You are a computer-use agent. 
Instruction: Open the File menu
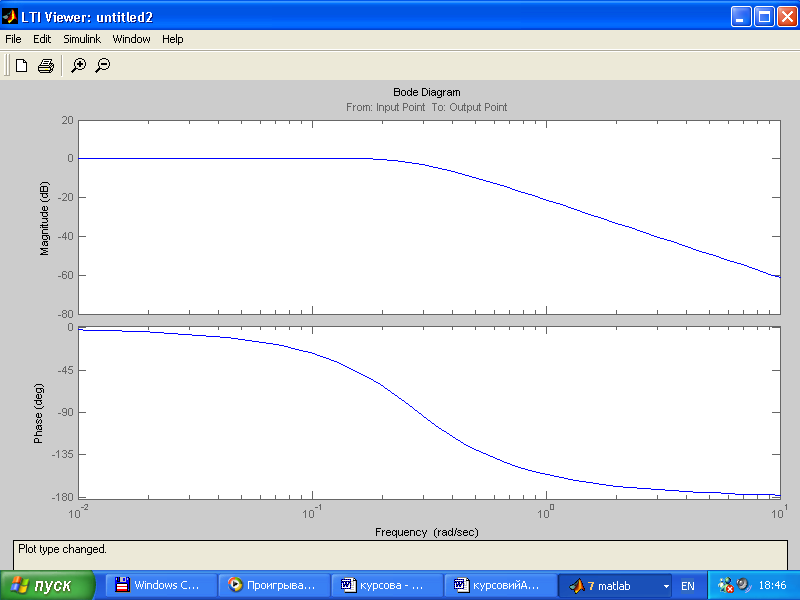click(x=13, y=39)
